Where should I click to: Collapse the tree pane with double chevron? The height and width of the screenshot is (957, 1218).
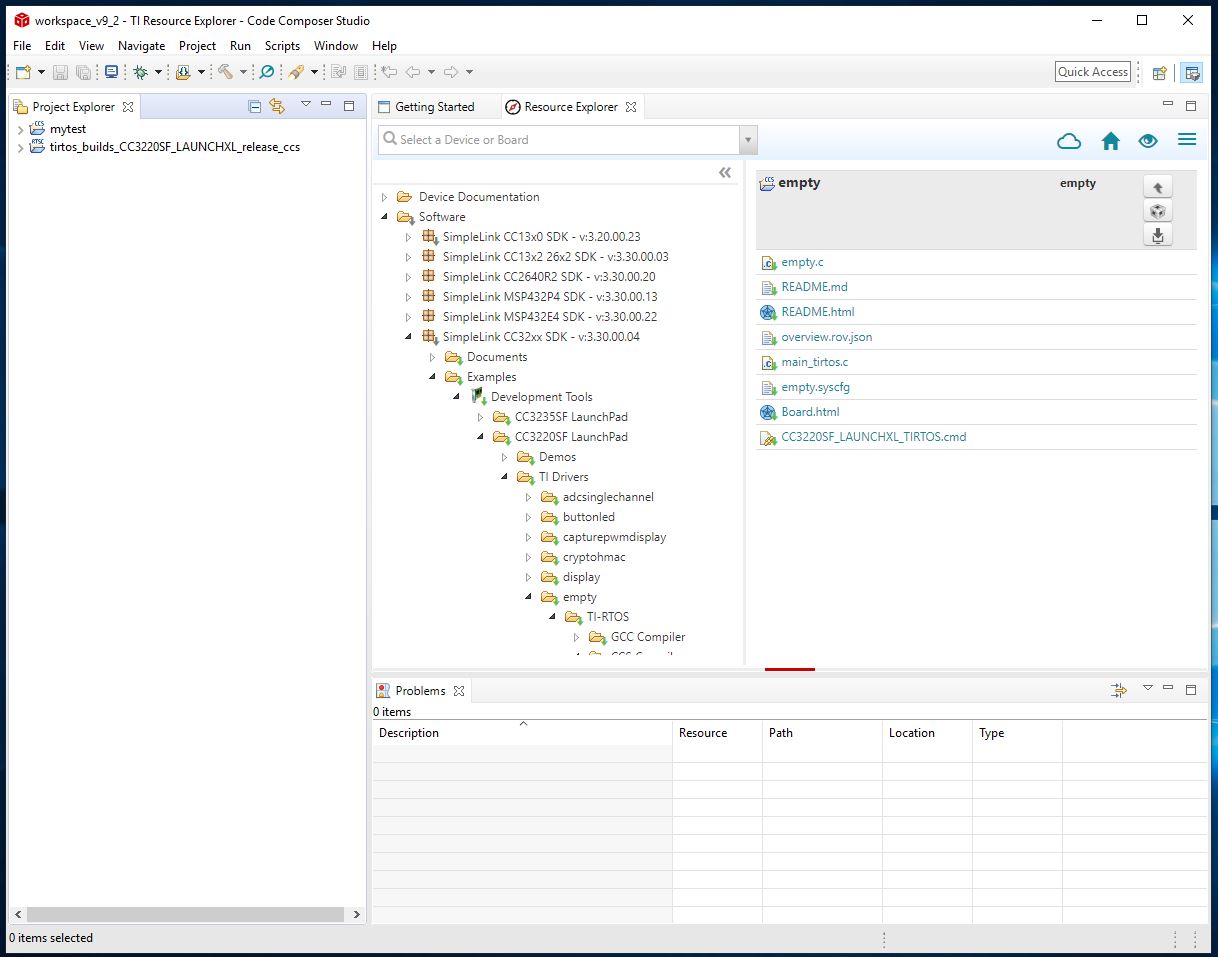point(725,173)
